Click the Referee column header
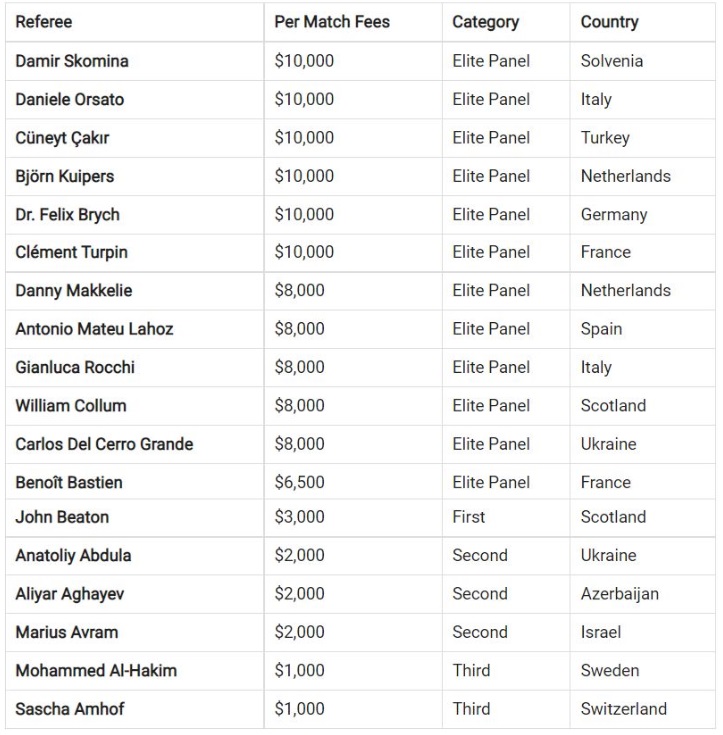The image size is (723, 735). click(x=44, y=22)
